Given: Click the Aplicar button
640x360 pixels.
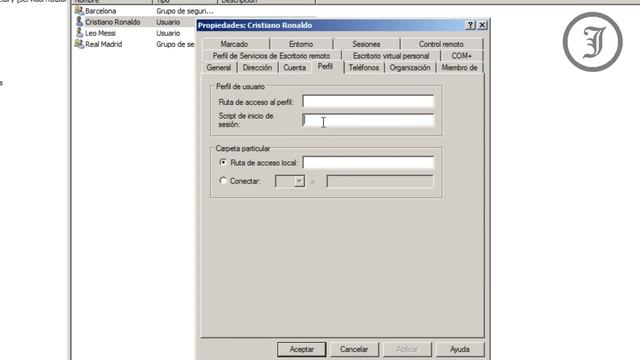Looking at the screenshot, I should [407, 349].
